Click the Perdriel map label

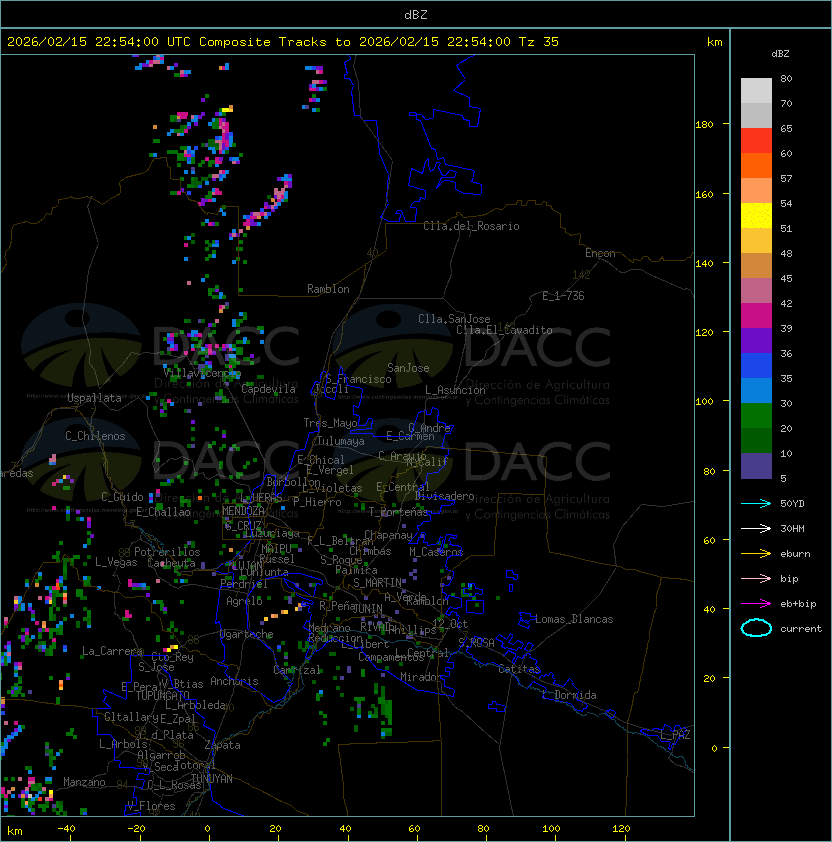click(x=243, y=584)
